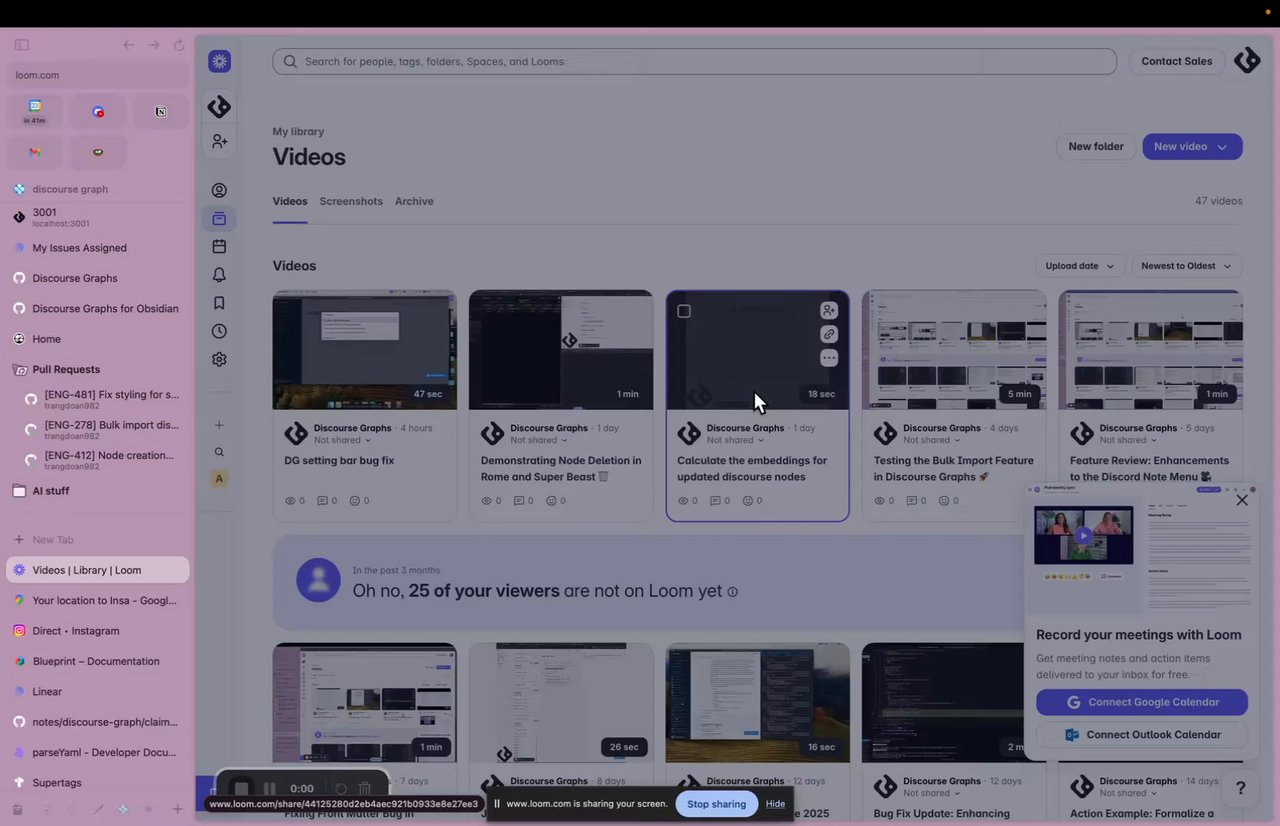The height and width of the screenshot is (826, 1280).
Task: Click the plus icon in Loom sidebar
Action: click(x=219, y=425)
